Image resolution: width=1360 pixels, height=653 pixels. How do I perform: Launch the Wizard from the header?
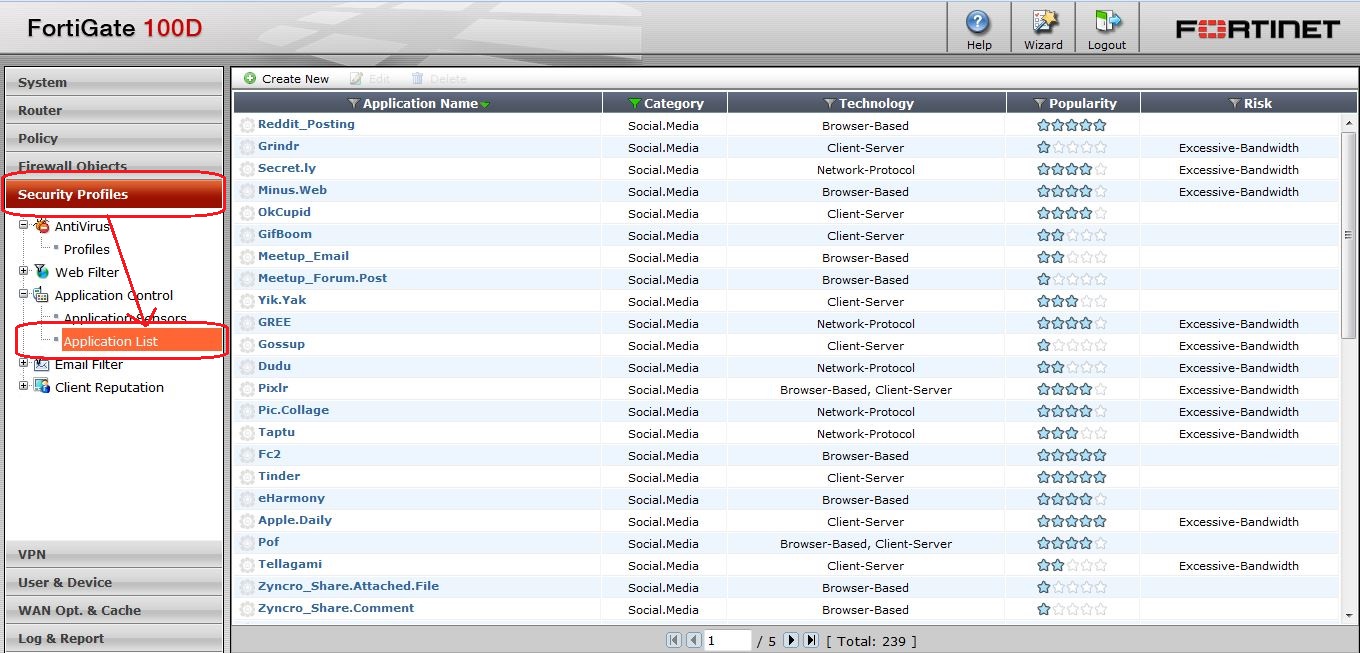coord(1044,22)
